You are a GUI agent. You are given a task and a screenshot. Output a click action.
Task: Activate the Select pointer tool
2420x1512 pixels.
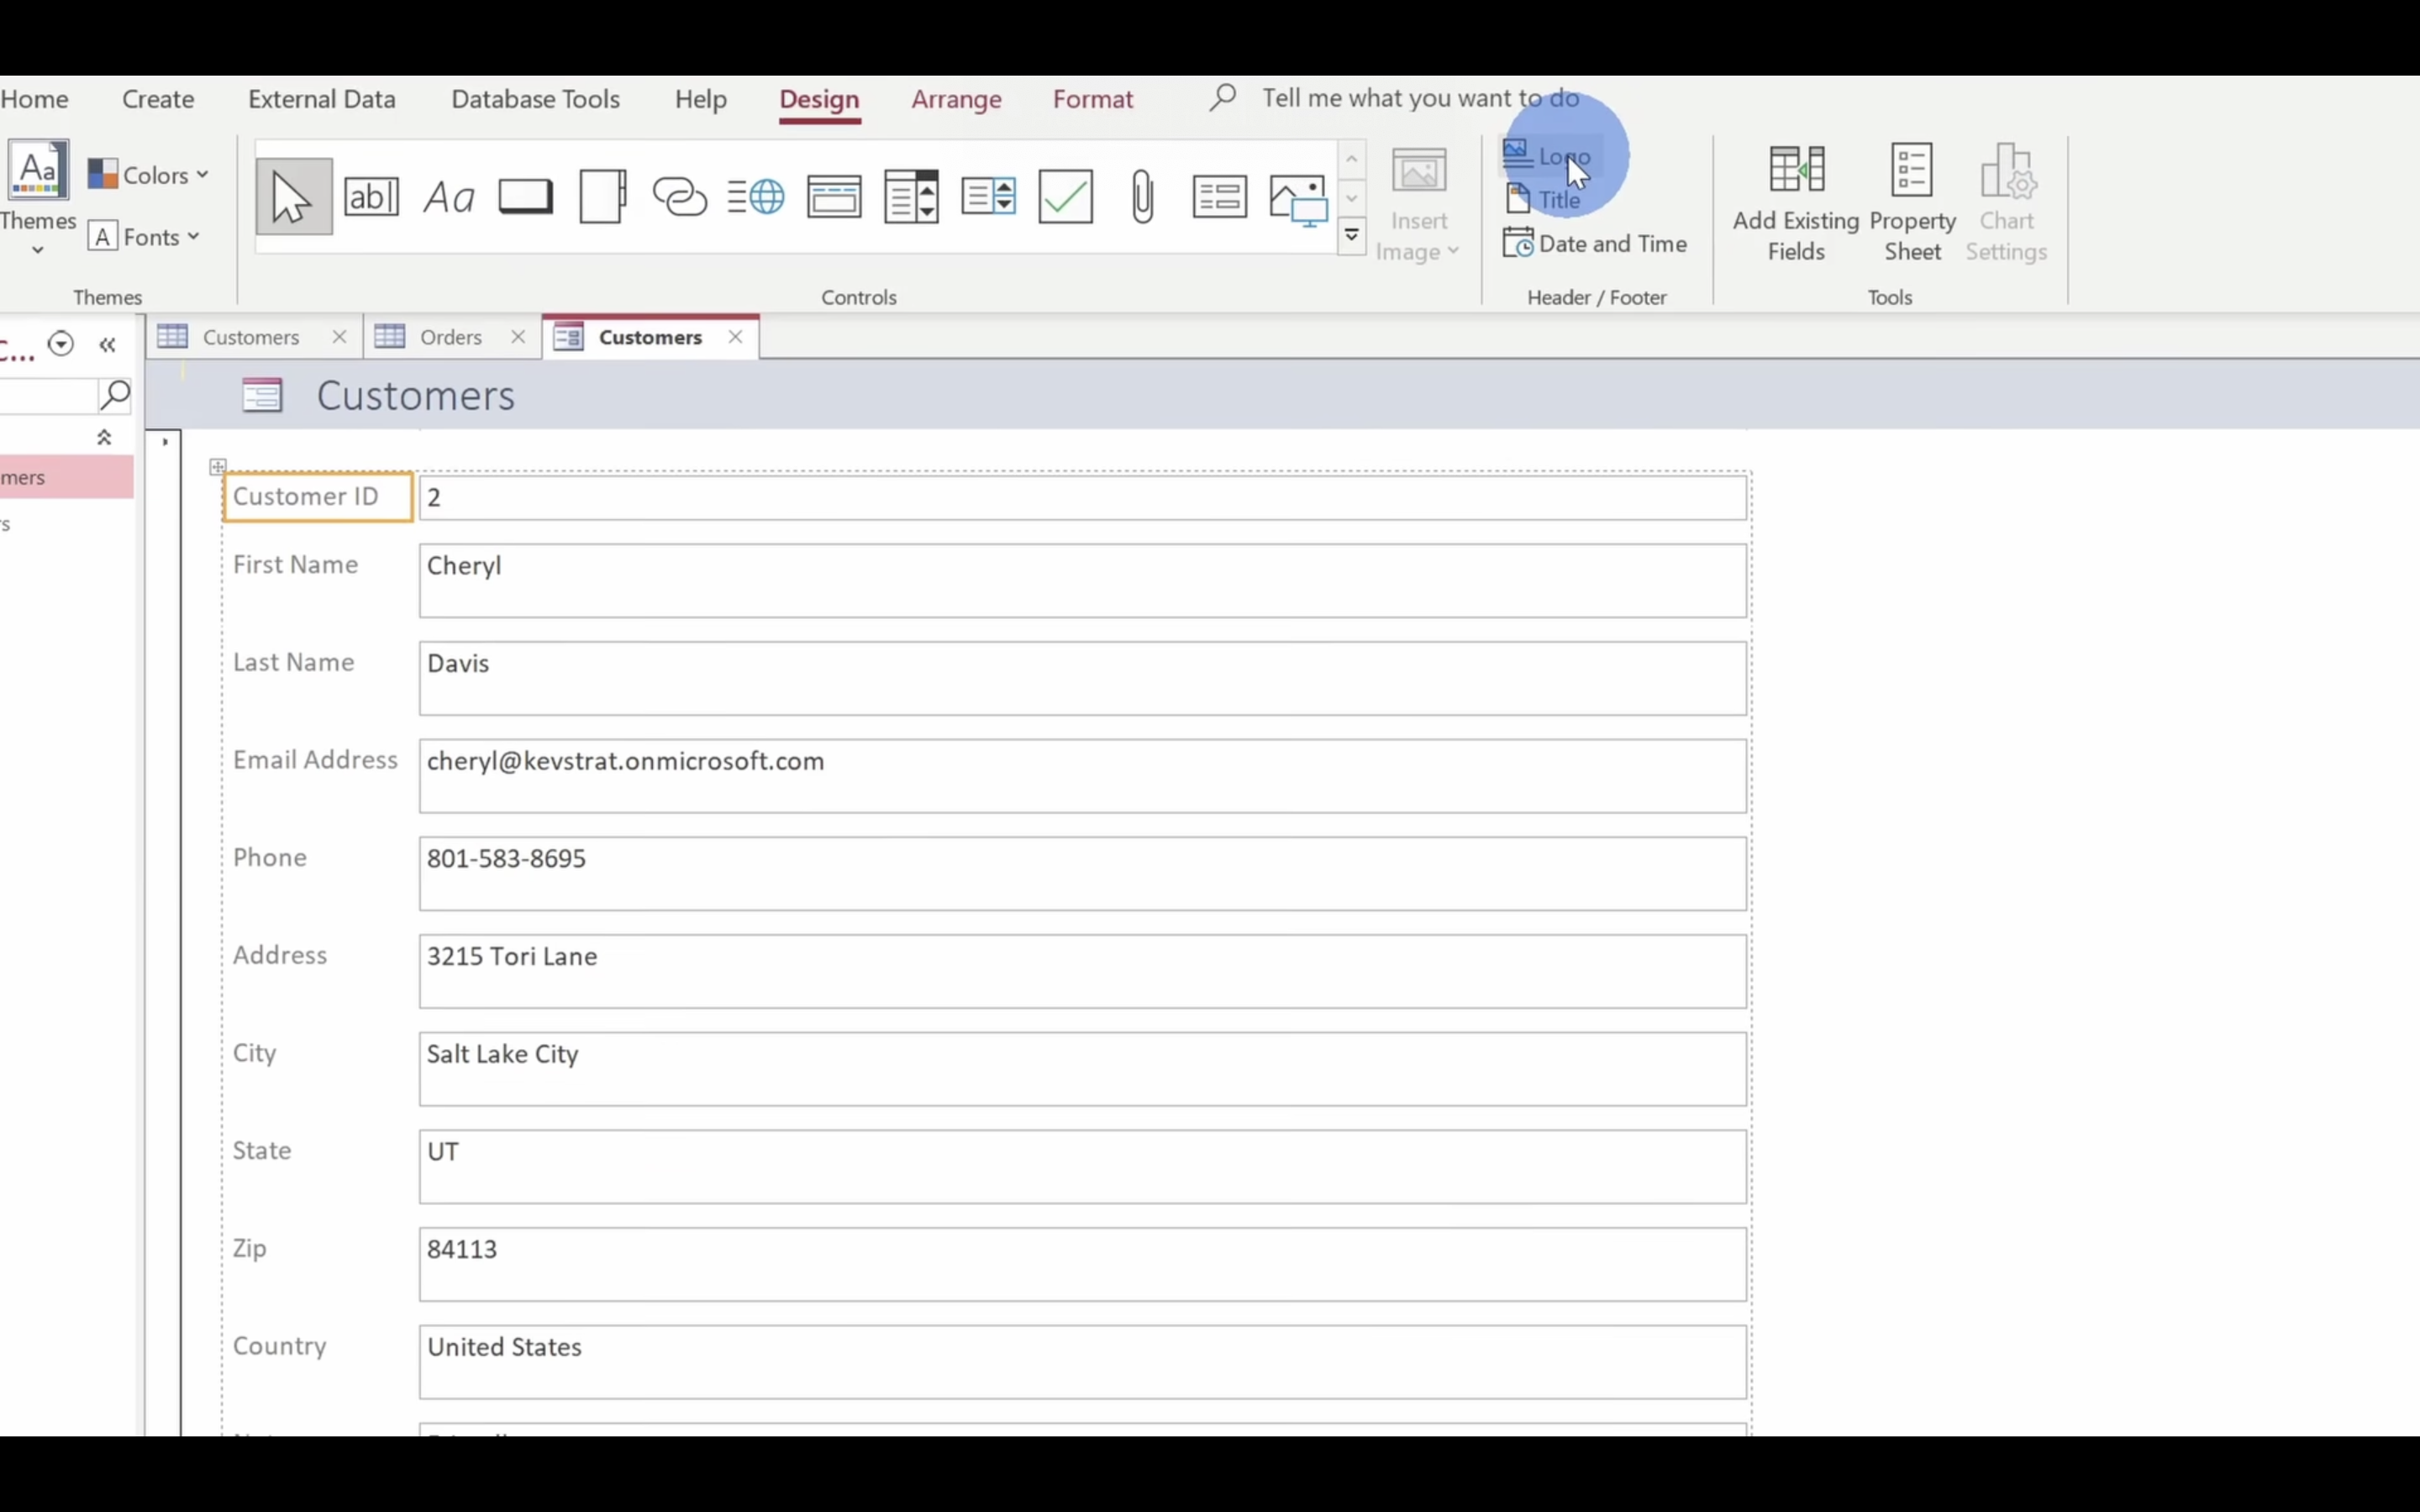pyautogui.click(x=294, y=196)
